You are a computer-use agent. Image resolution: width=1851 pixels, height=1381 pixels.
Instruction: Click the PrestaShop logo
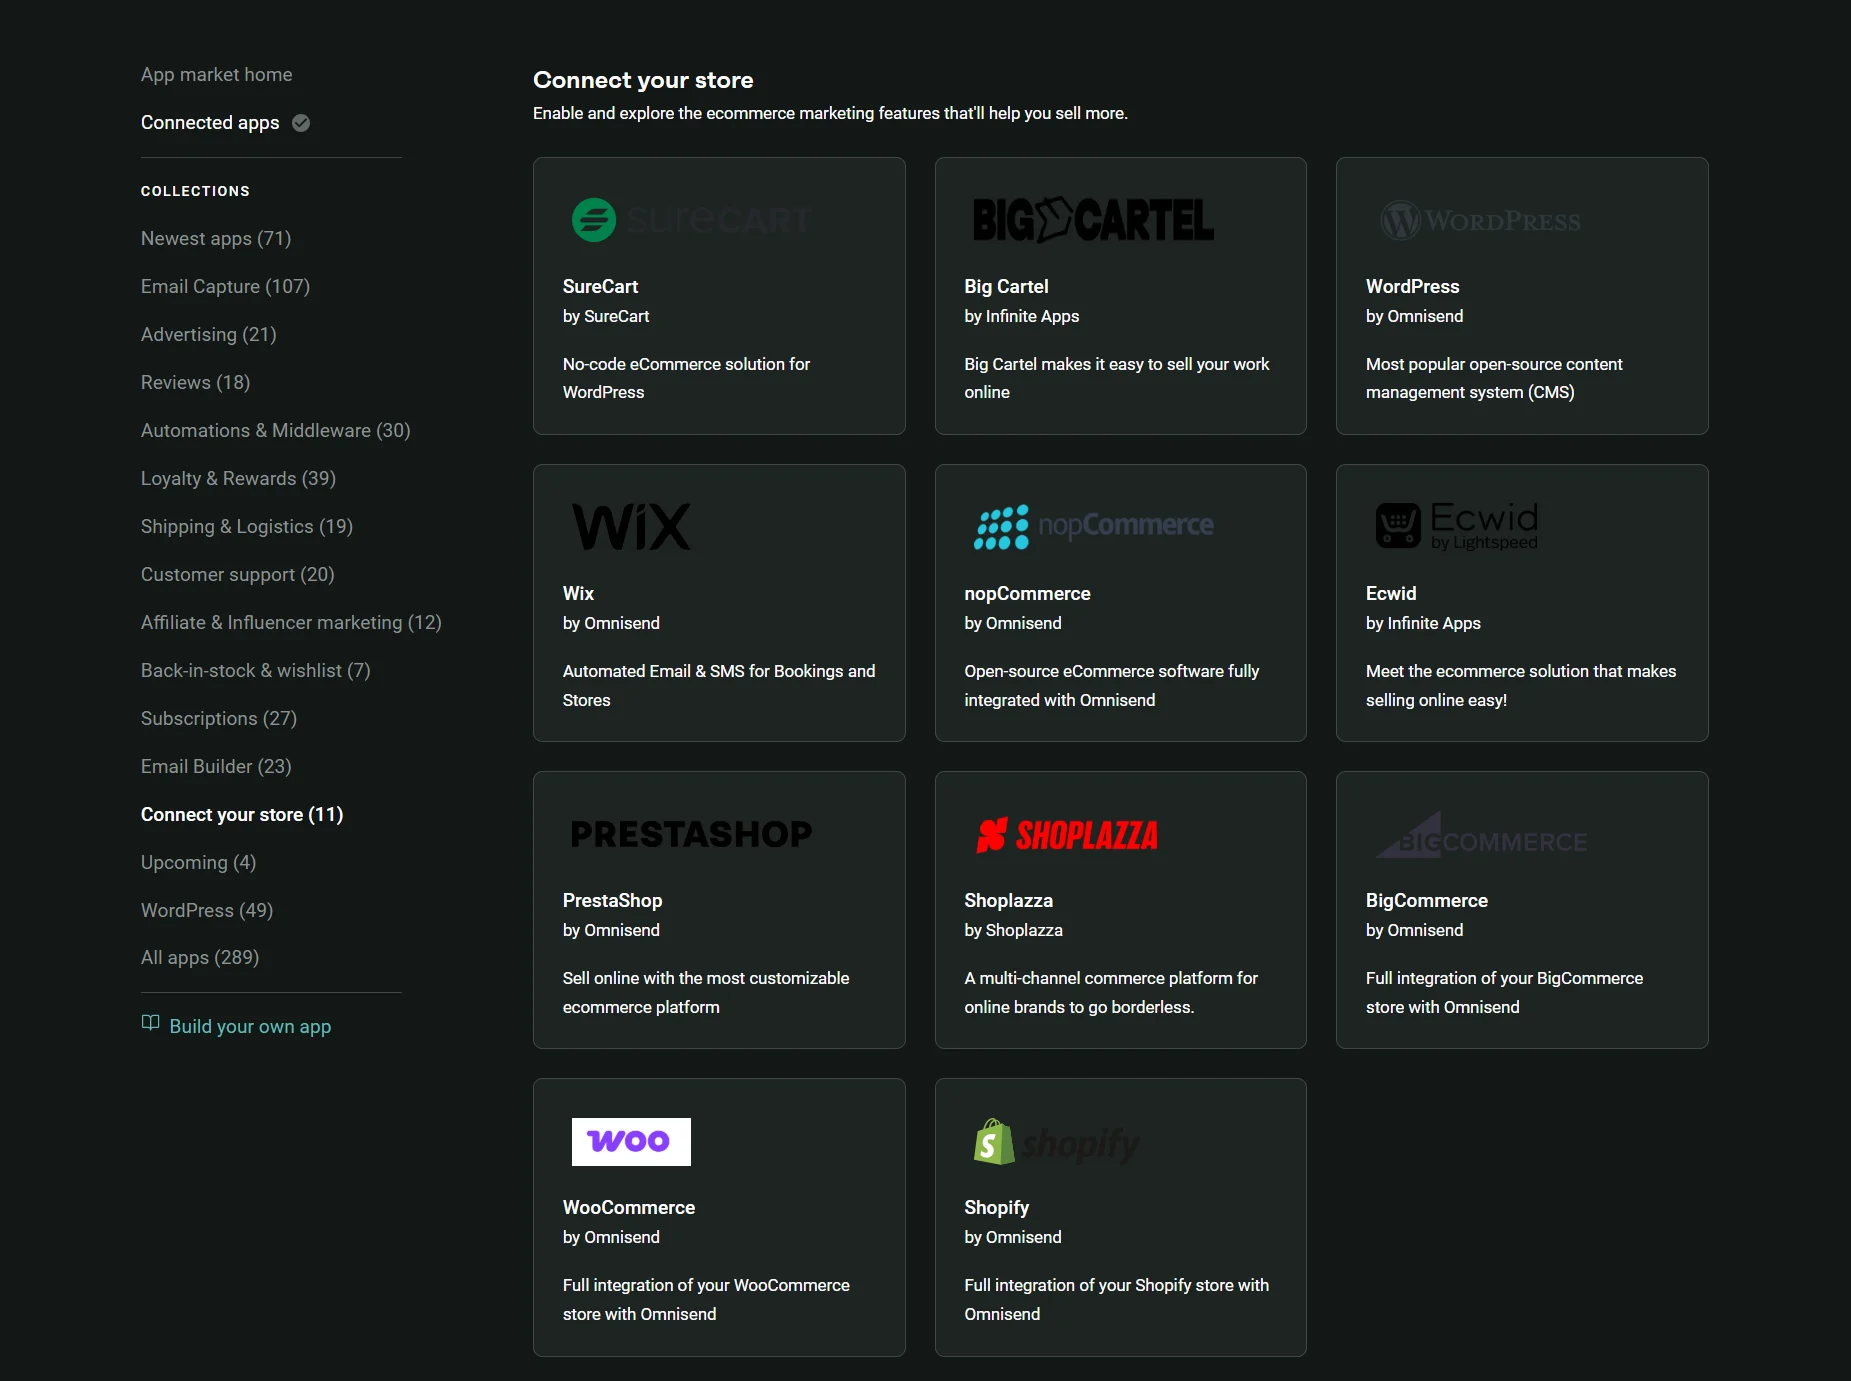(x=691, y=834)
